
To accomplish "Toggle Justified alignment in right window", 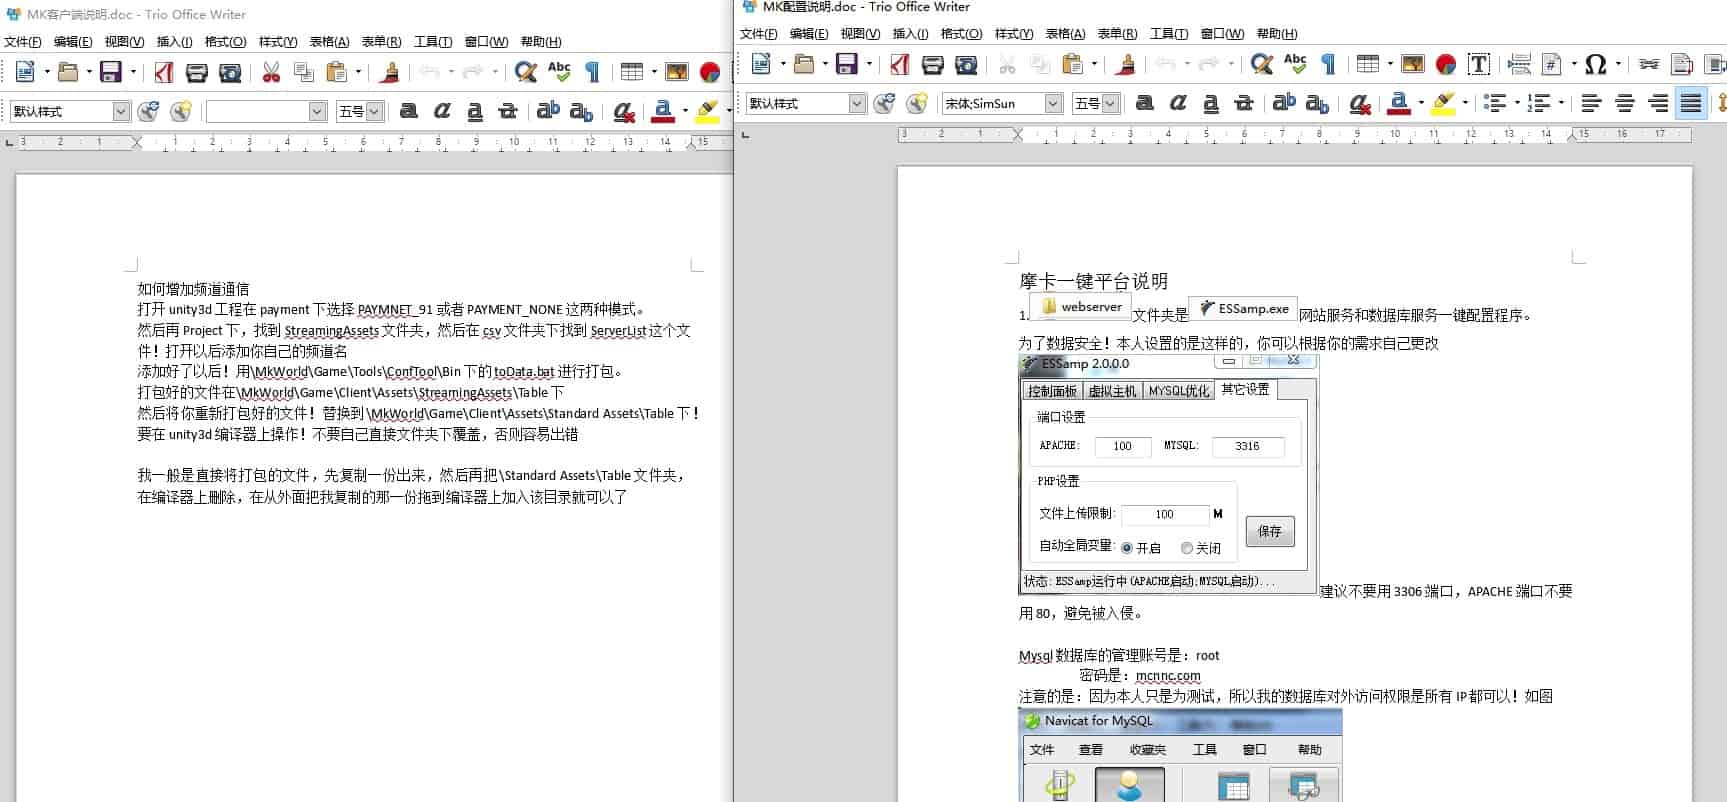I will [1690, 103].
